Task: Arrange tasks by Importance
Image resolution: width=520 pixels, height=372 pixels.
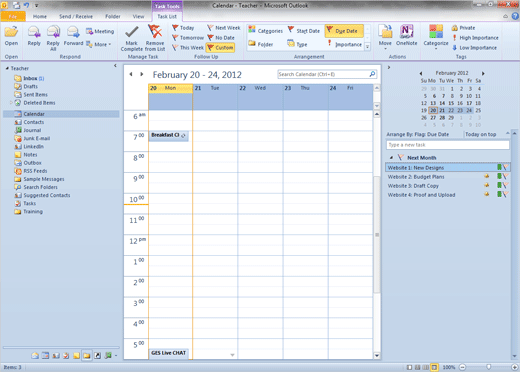Action: pos(344,44)
